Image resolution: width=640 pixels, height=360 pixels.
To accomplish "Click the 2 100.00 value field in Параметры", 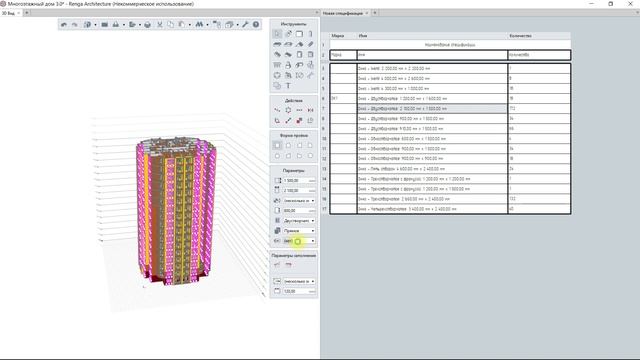I will [299, 191].
